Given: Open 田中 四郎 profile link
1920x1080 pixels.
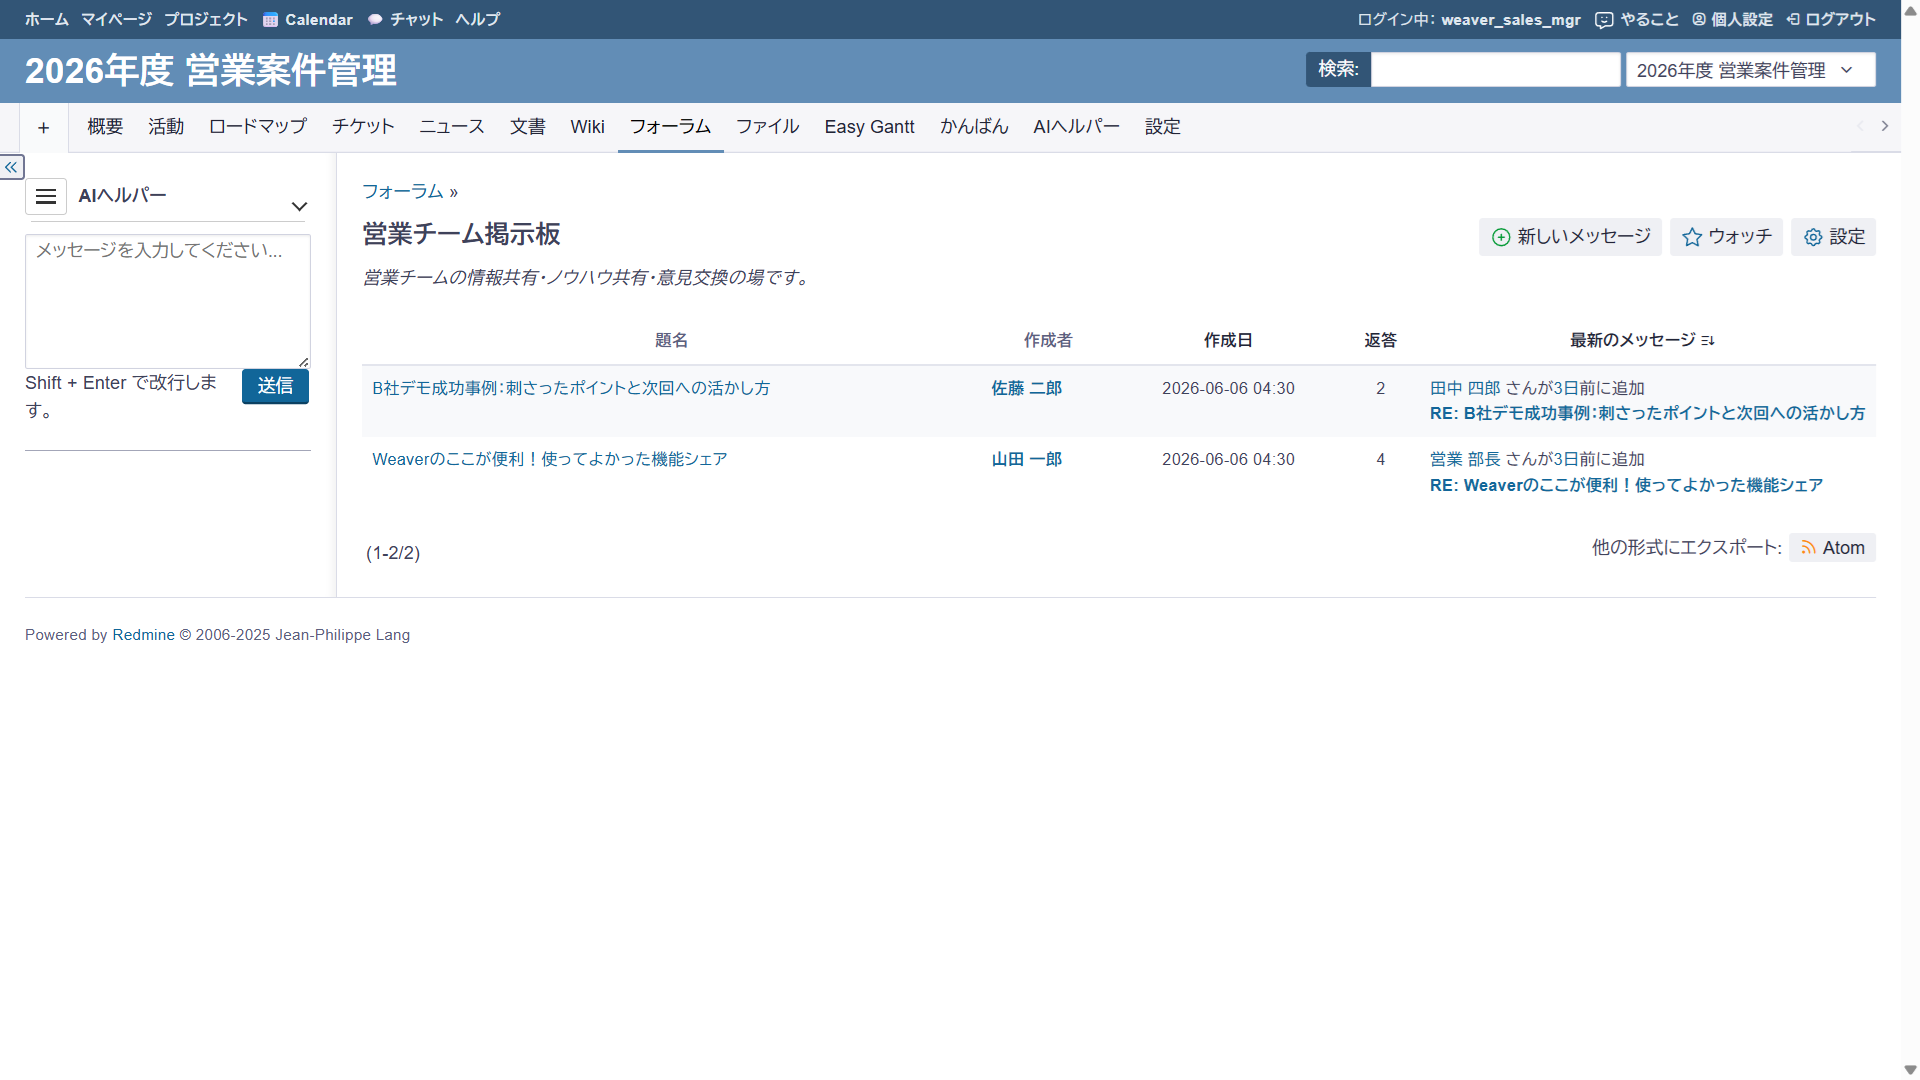Looking at the screenshot, I should 1465,388.
